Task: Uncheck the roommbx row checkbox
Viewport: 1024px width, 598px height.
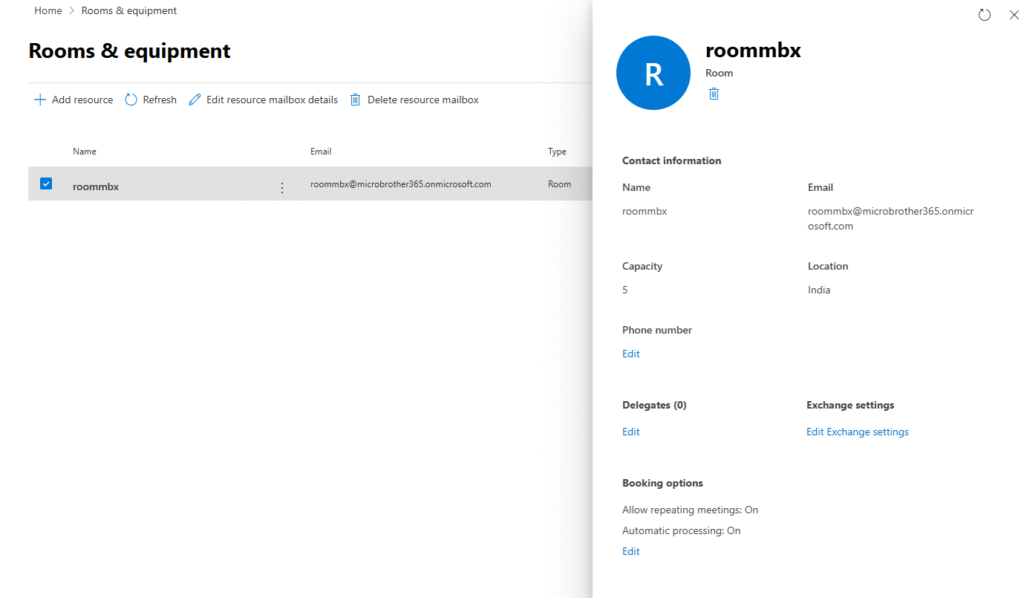Action: (x=46, y=184)
